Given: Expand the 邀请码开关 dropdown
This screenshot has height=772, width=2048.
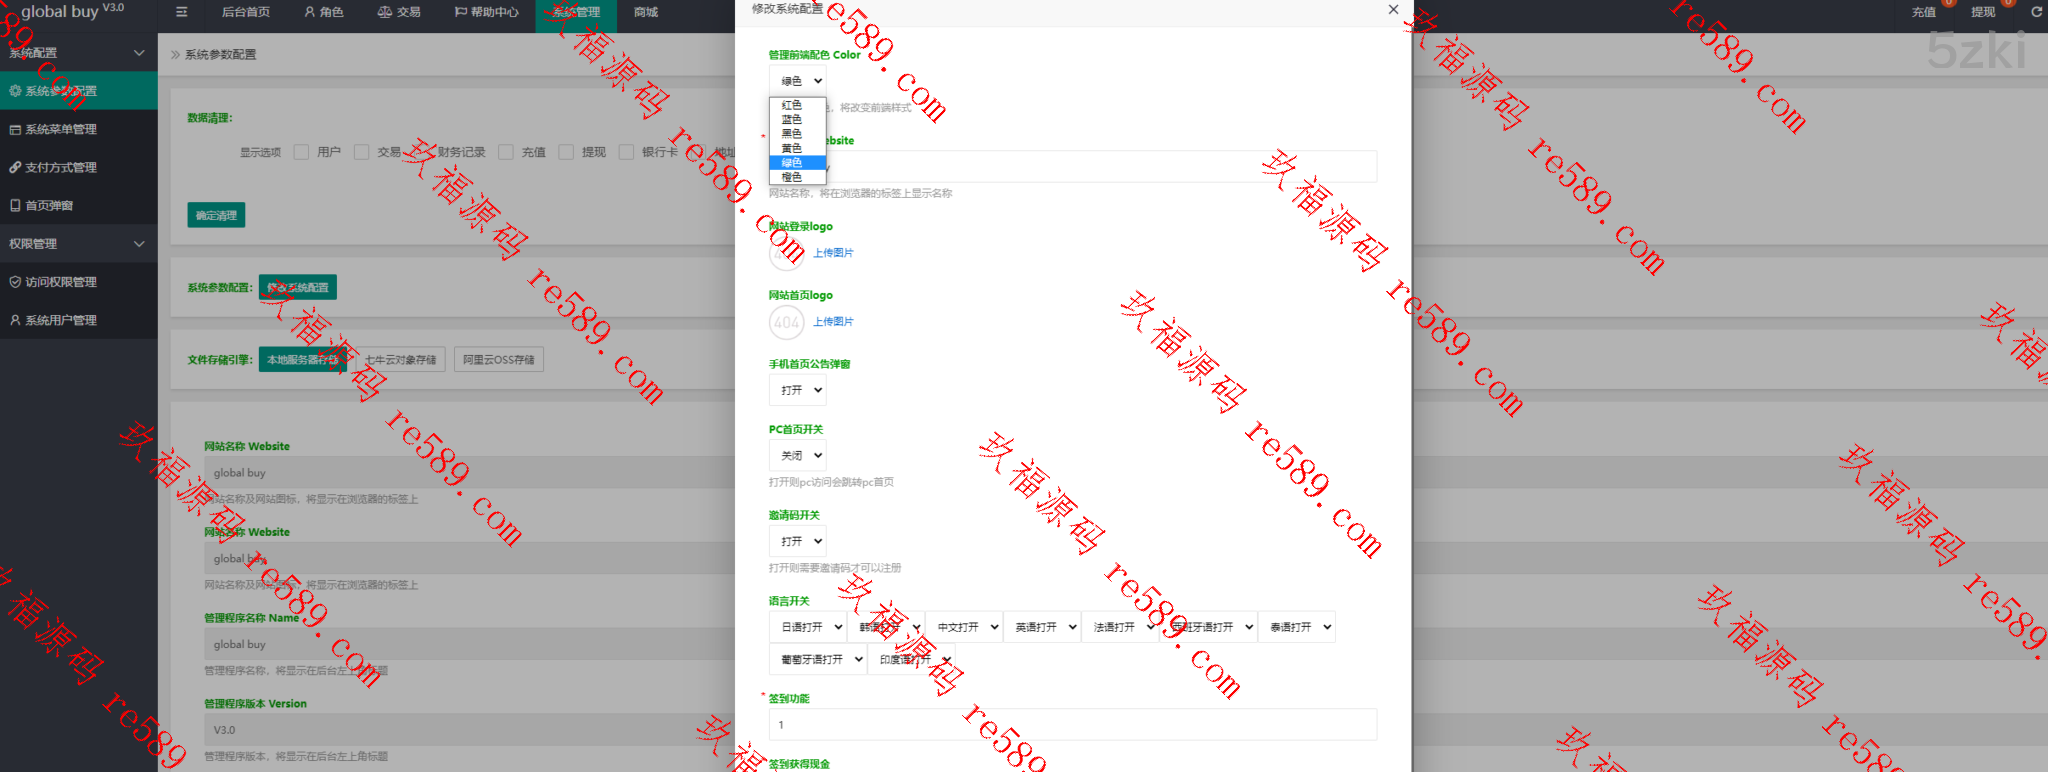Looking at the screenshot, I should coord(798,541).
